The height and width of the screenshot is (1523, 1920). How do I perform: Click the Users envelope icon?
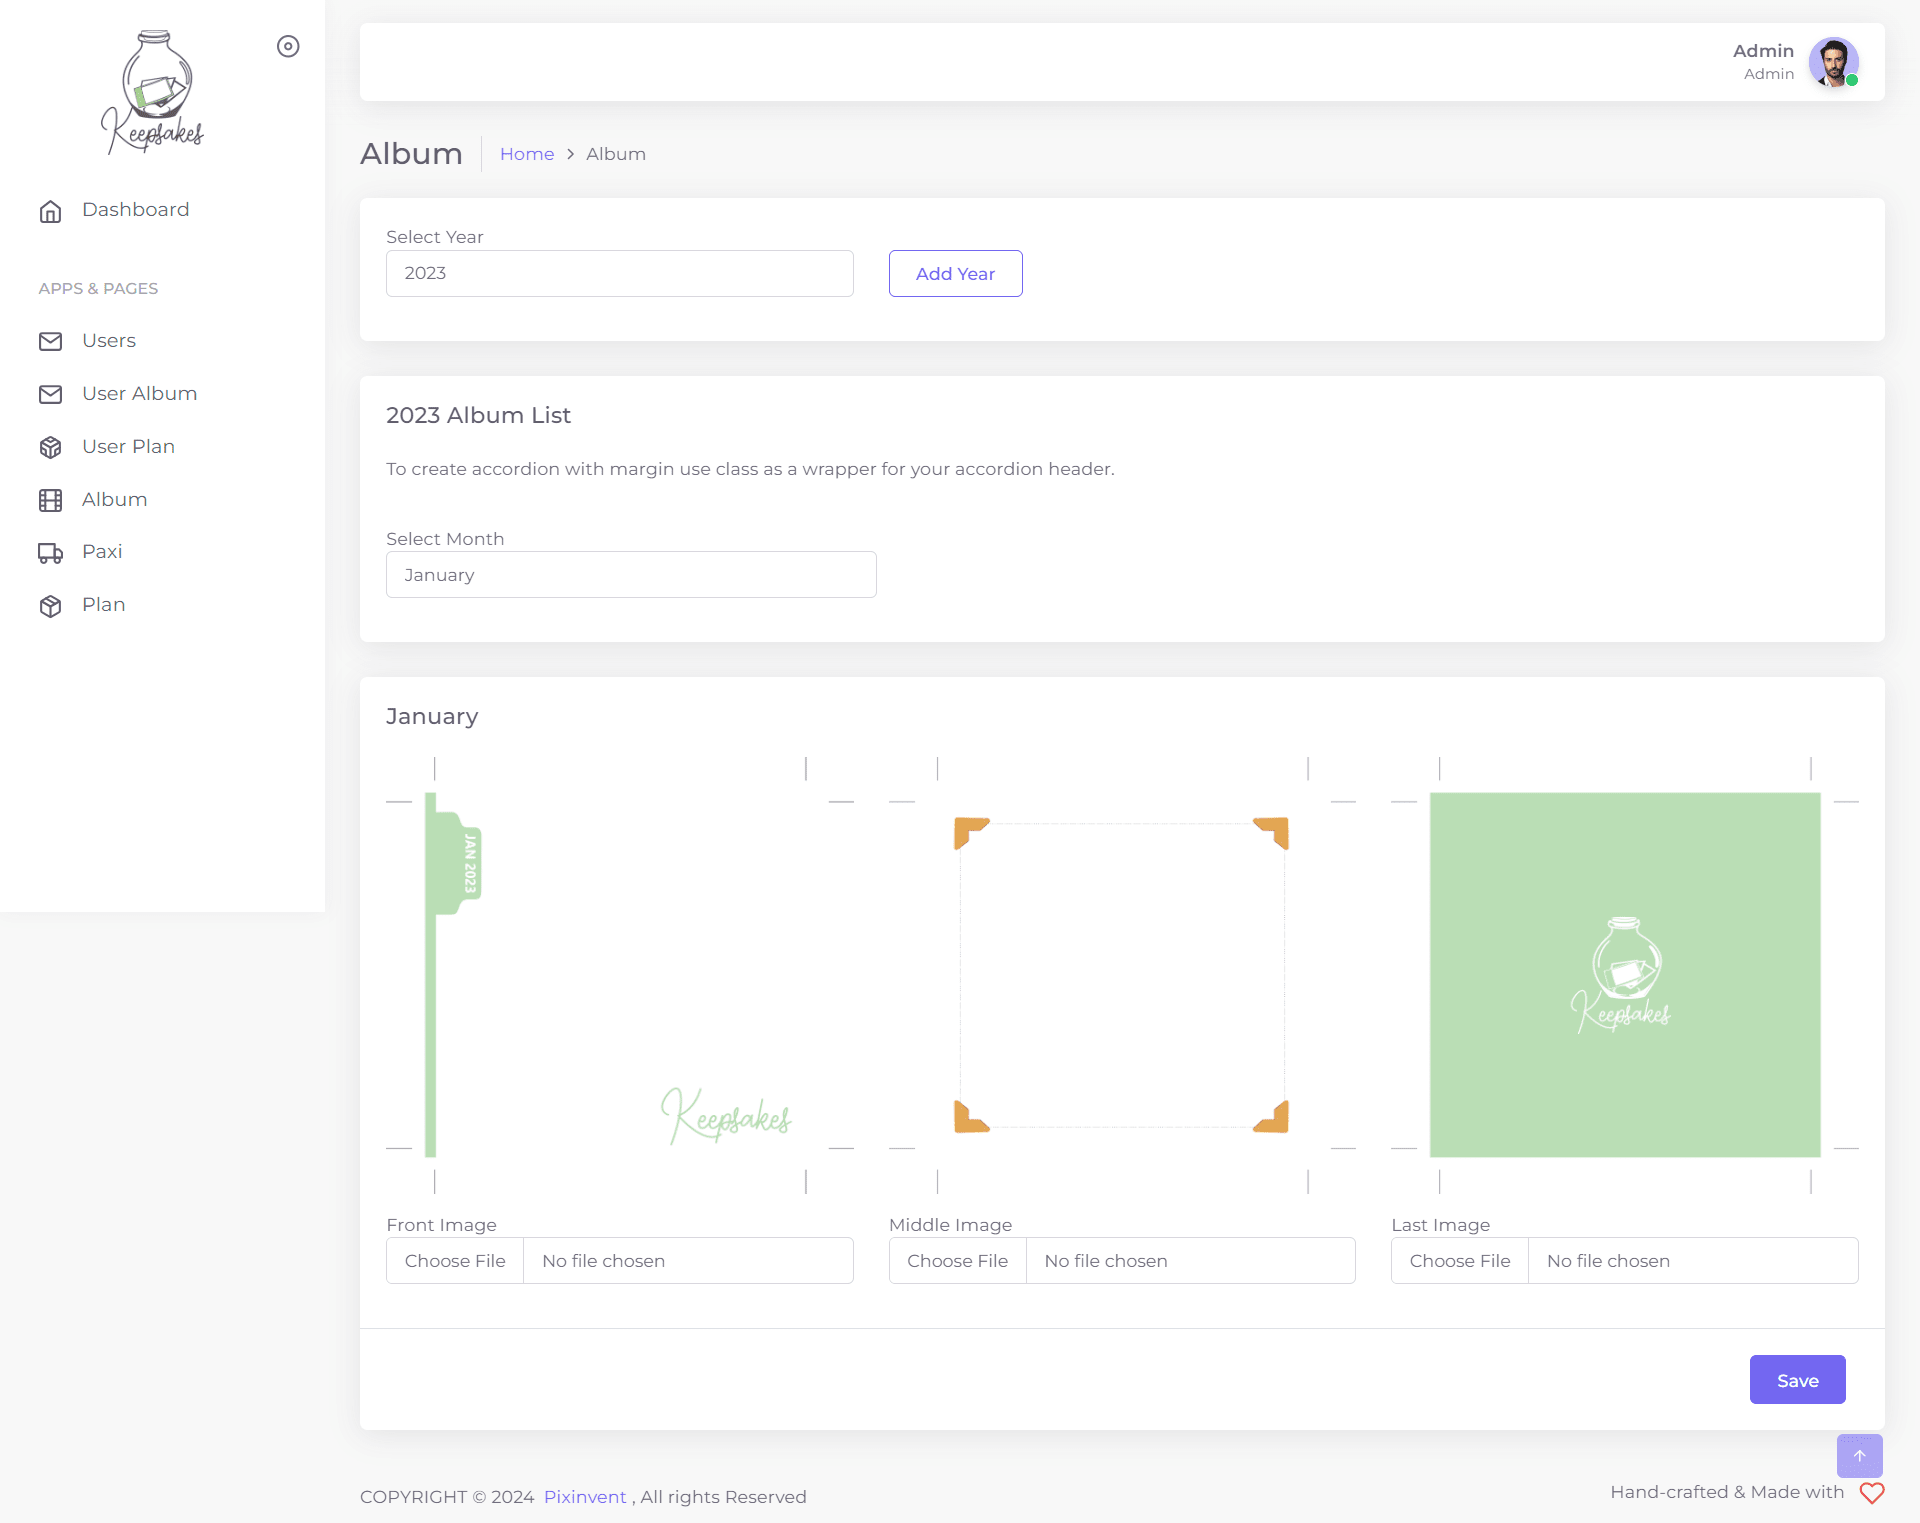point(50,341)
